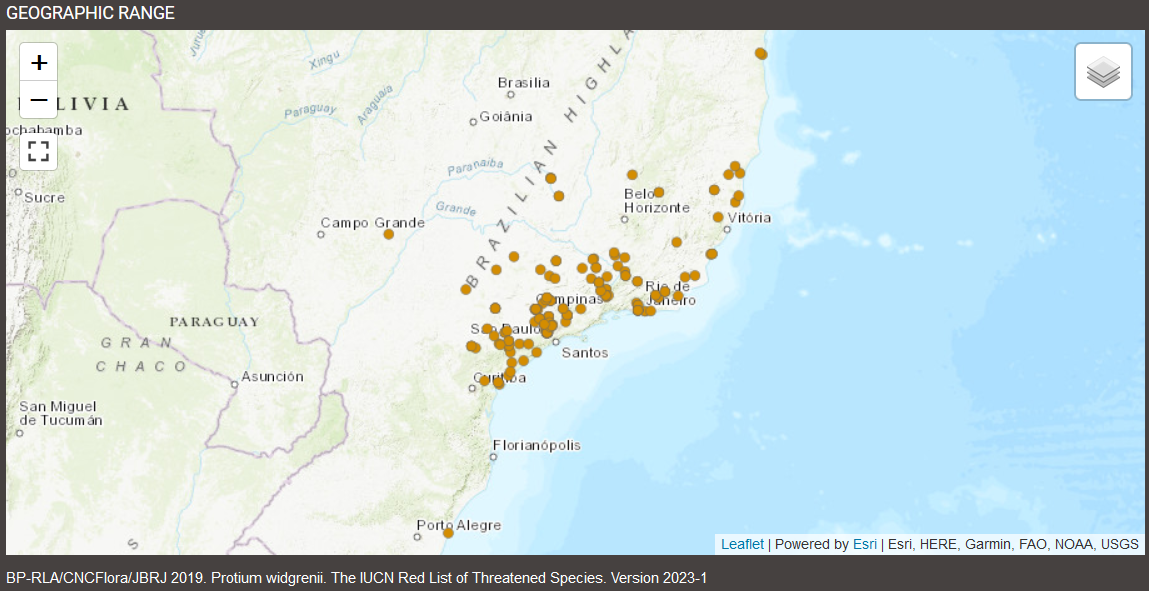Open the Leaflet attribution link
Viewport: 1149px width, 591px height.
742,544
